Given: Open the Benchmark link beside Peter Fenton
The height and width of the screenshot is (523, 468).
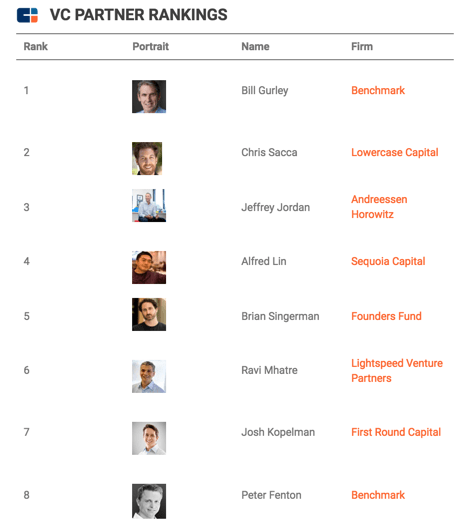Looking at the screenshot, I should [x=378, y=495].
